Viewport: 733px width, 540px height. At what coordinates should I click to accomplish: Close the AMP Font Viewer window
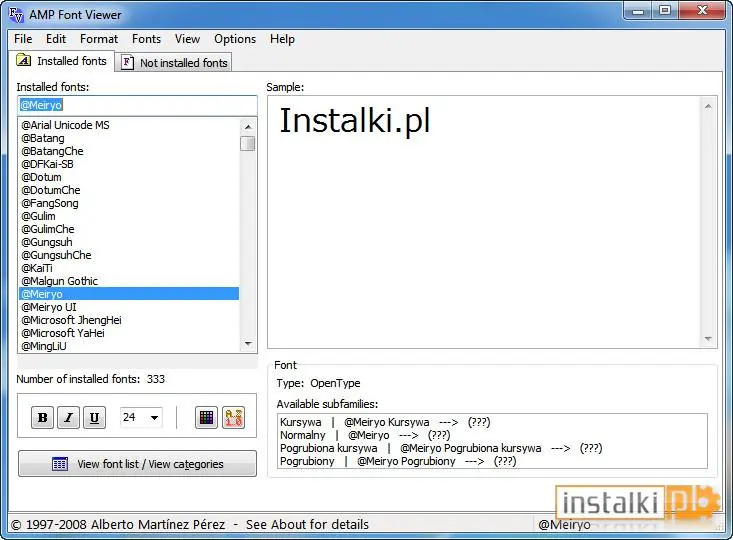click(x=702, y=10)
